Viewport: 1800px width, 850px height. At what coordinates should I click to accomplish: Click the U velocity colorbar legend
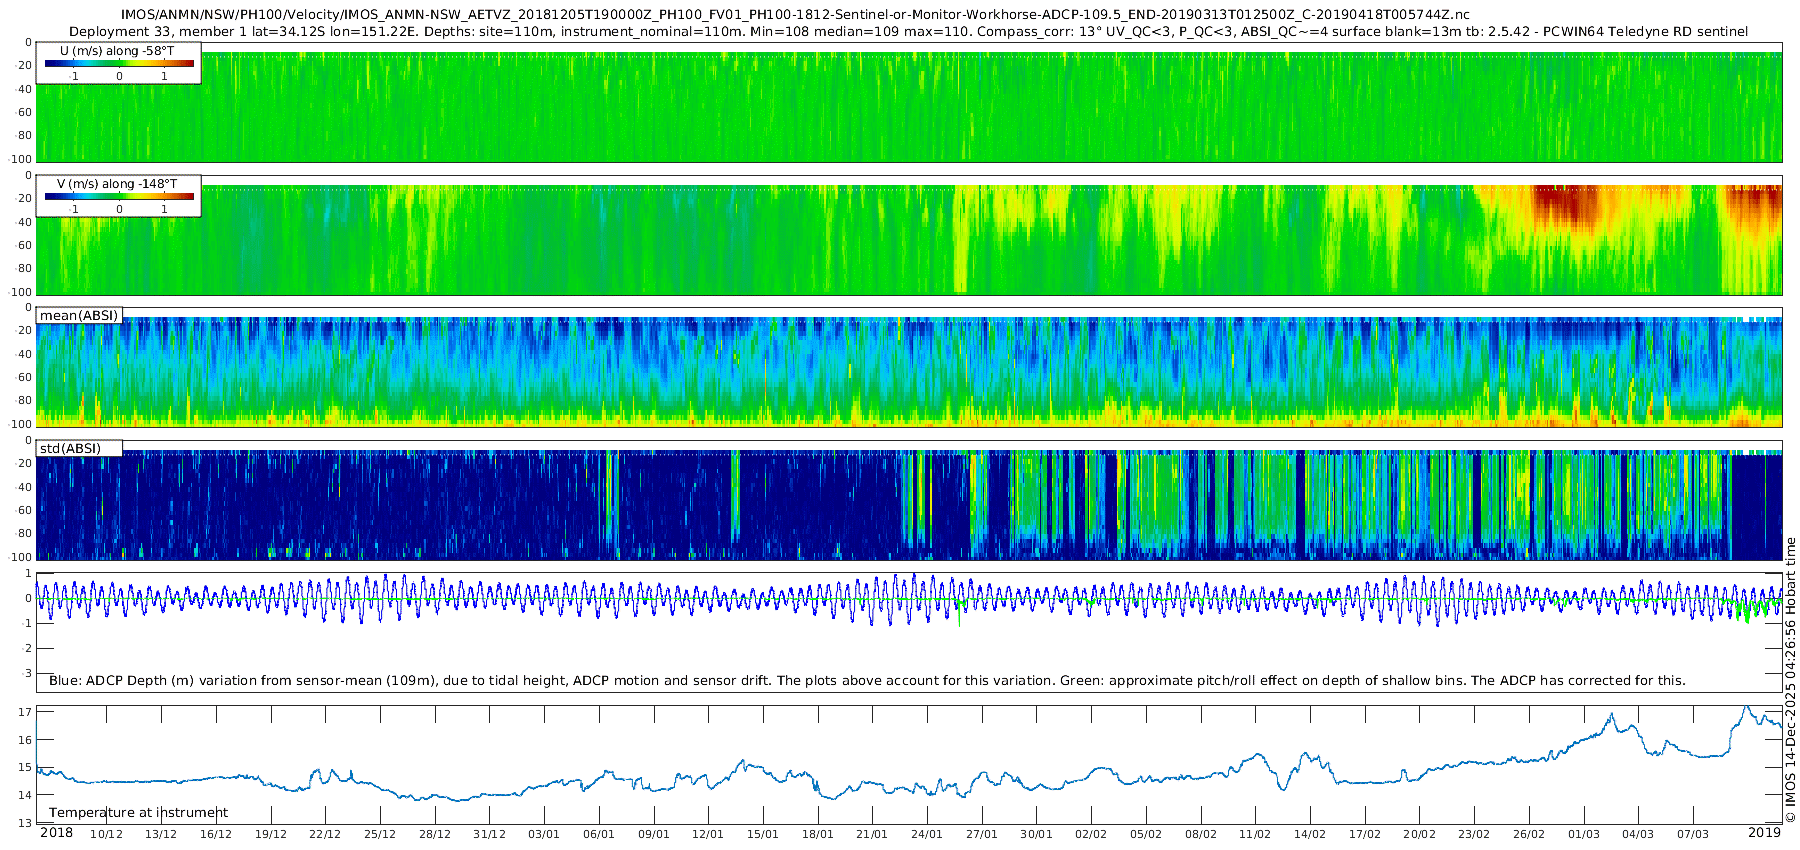pyautogui.click(x=118, y=63)
